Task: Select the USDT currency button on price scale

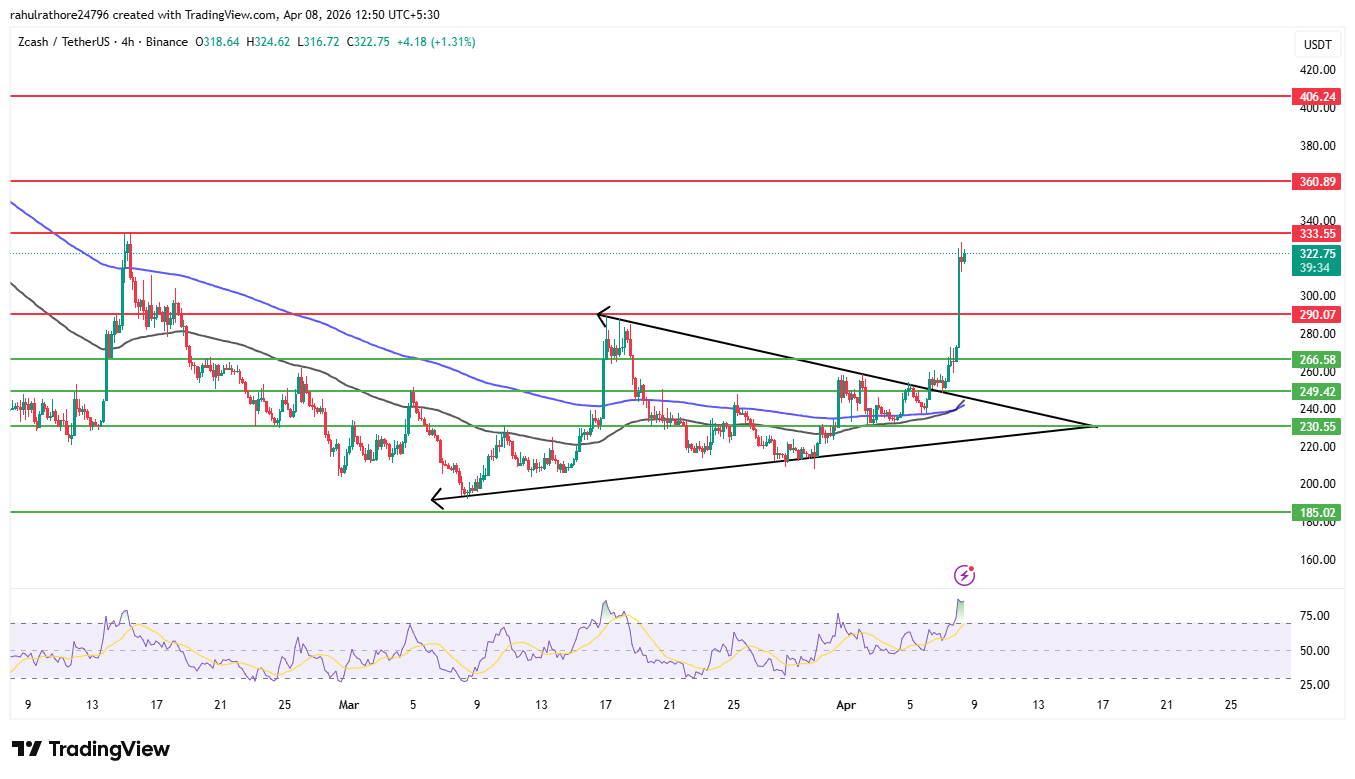Action: click(x=1316, y=44)
